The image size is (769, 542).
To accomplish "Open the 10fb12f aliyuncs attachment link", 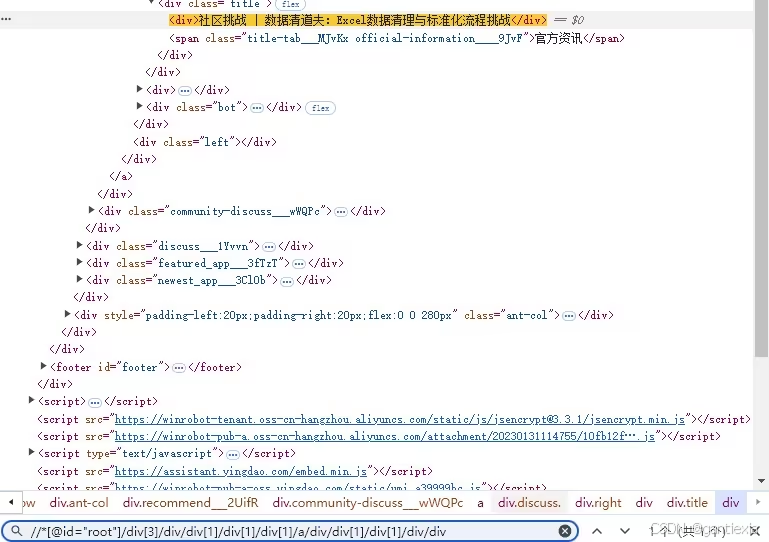I will (x=384, y=437).
